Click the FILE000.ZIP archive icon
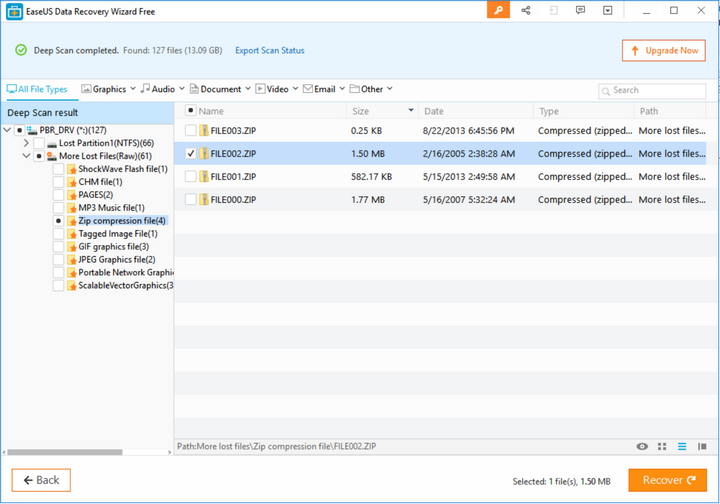This screenshot has height=504, width=720. pos(203,199)
